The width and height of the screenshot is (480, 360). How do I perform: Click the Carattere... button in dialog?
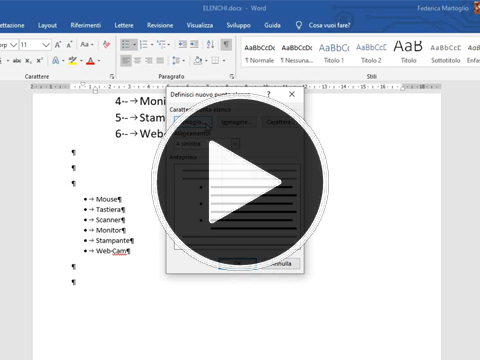pos(280,122)
